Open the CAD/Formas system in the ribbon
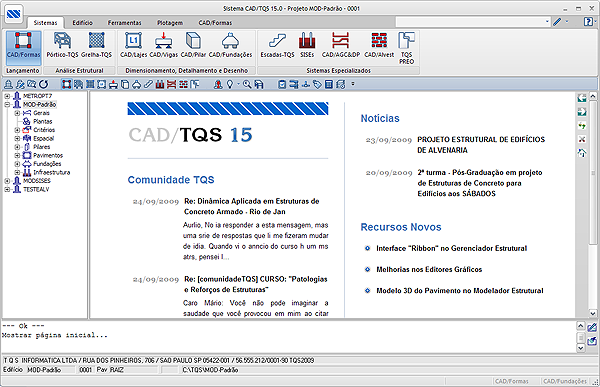Viewport: 600px width, 387px height. pos(23,47)
